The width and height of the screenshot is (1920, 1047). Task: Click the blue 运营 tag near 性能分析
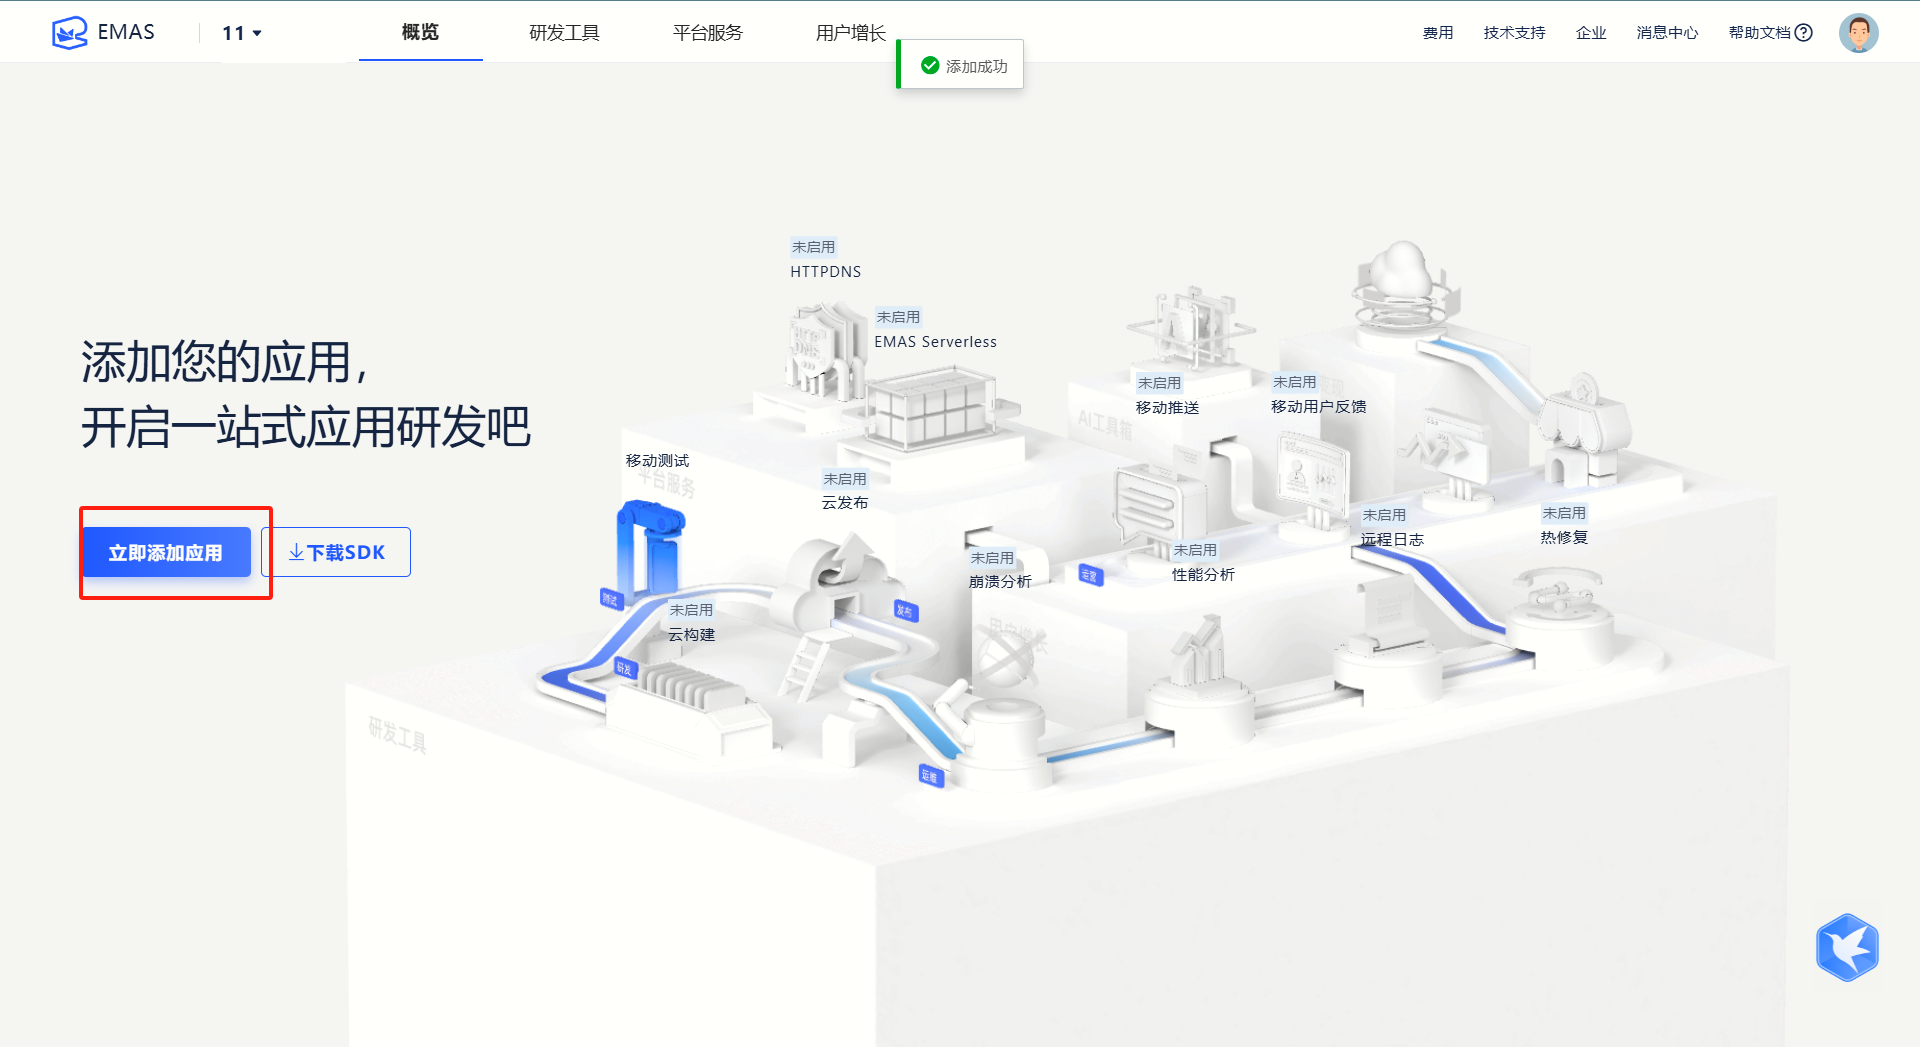point(1090,575)
